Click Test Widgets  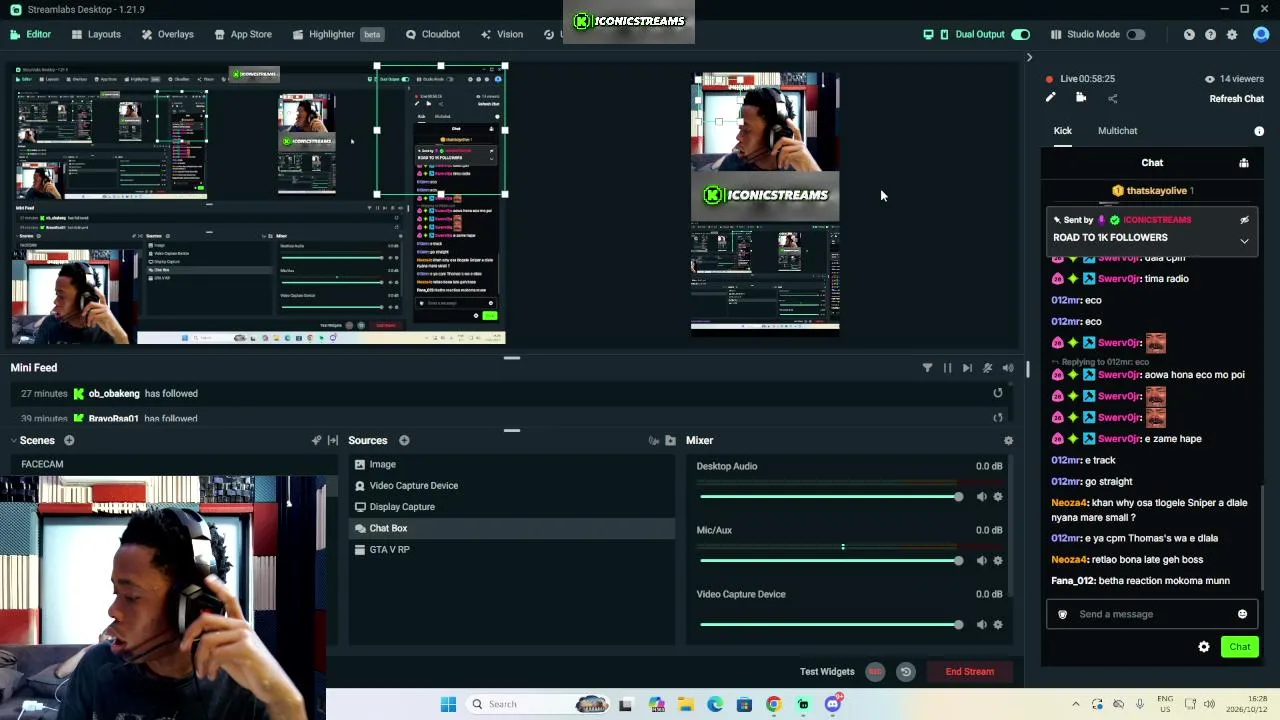[x=827, y=672]
